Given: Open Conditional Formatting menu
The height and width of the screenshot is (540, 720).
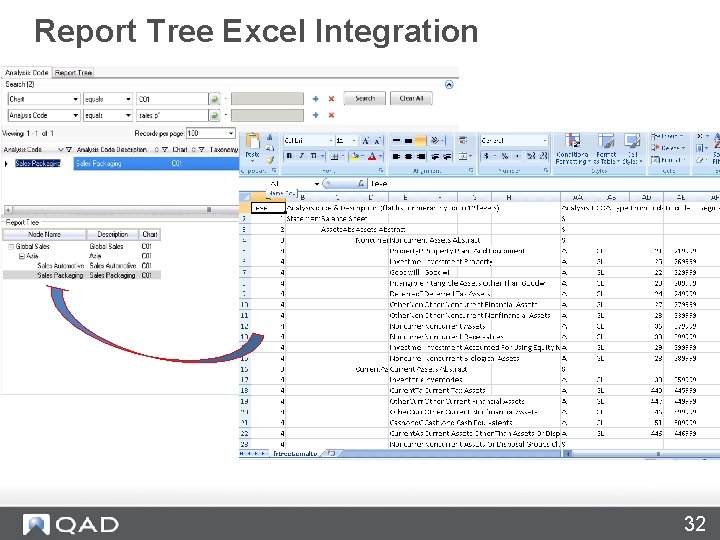Looking at the screenshot, I should (572, 149).
